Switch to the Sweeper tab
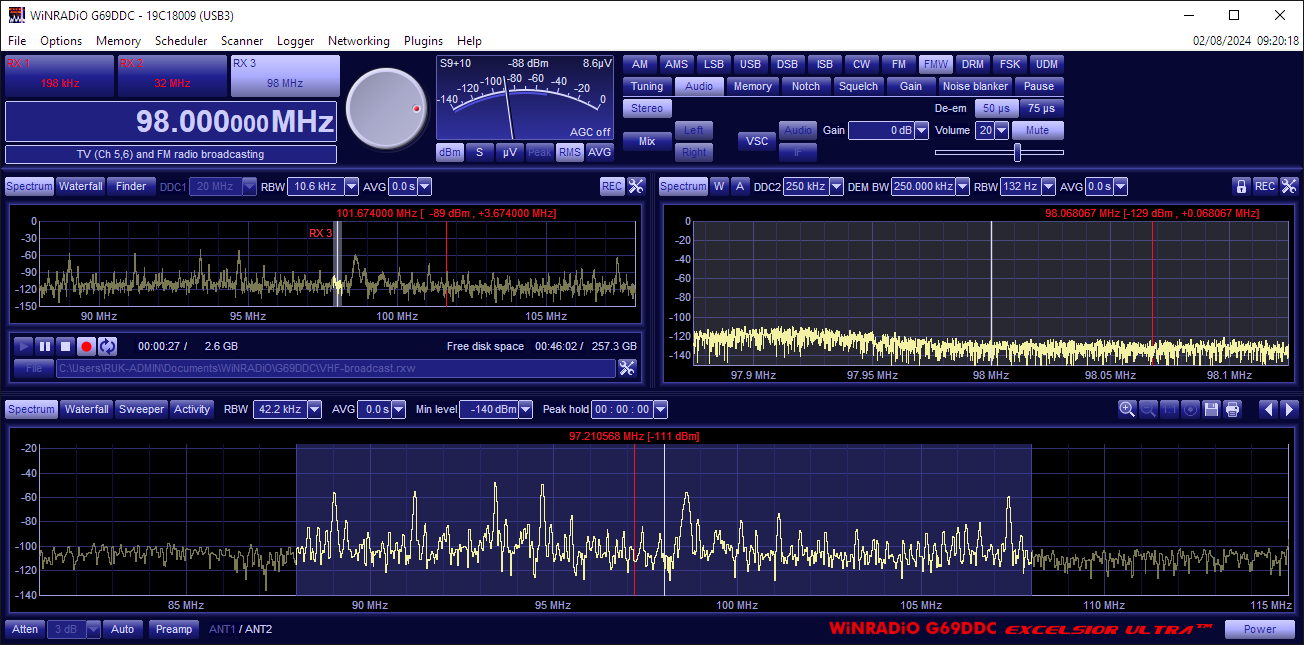 point(141,409)
